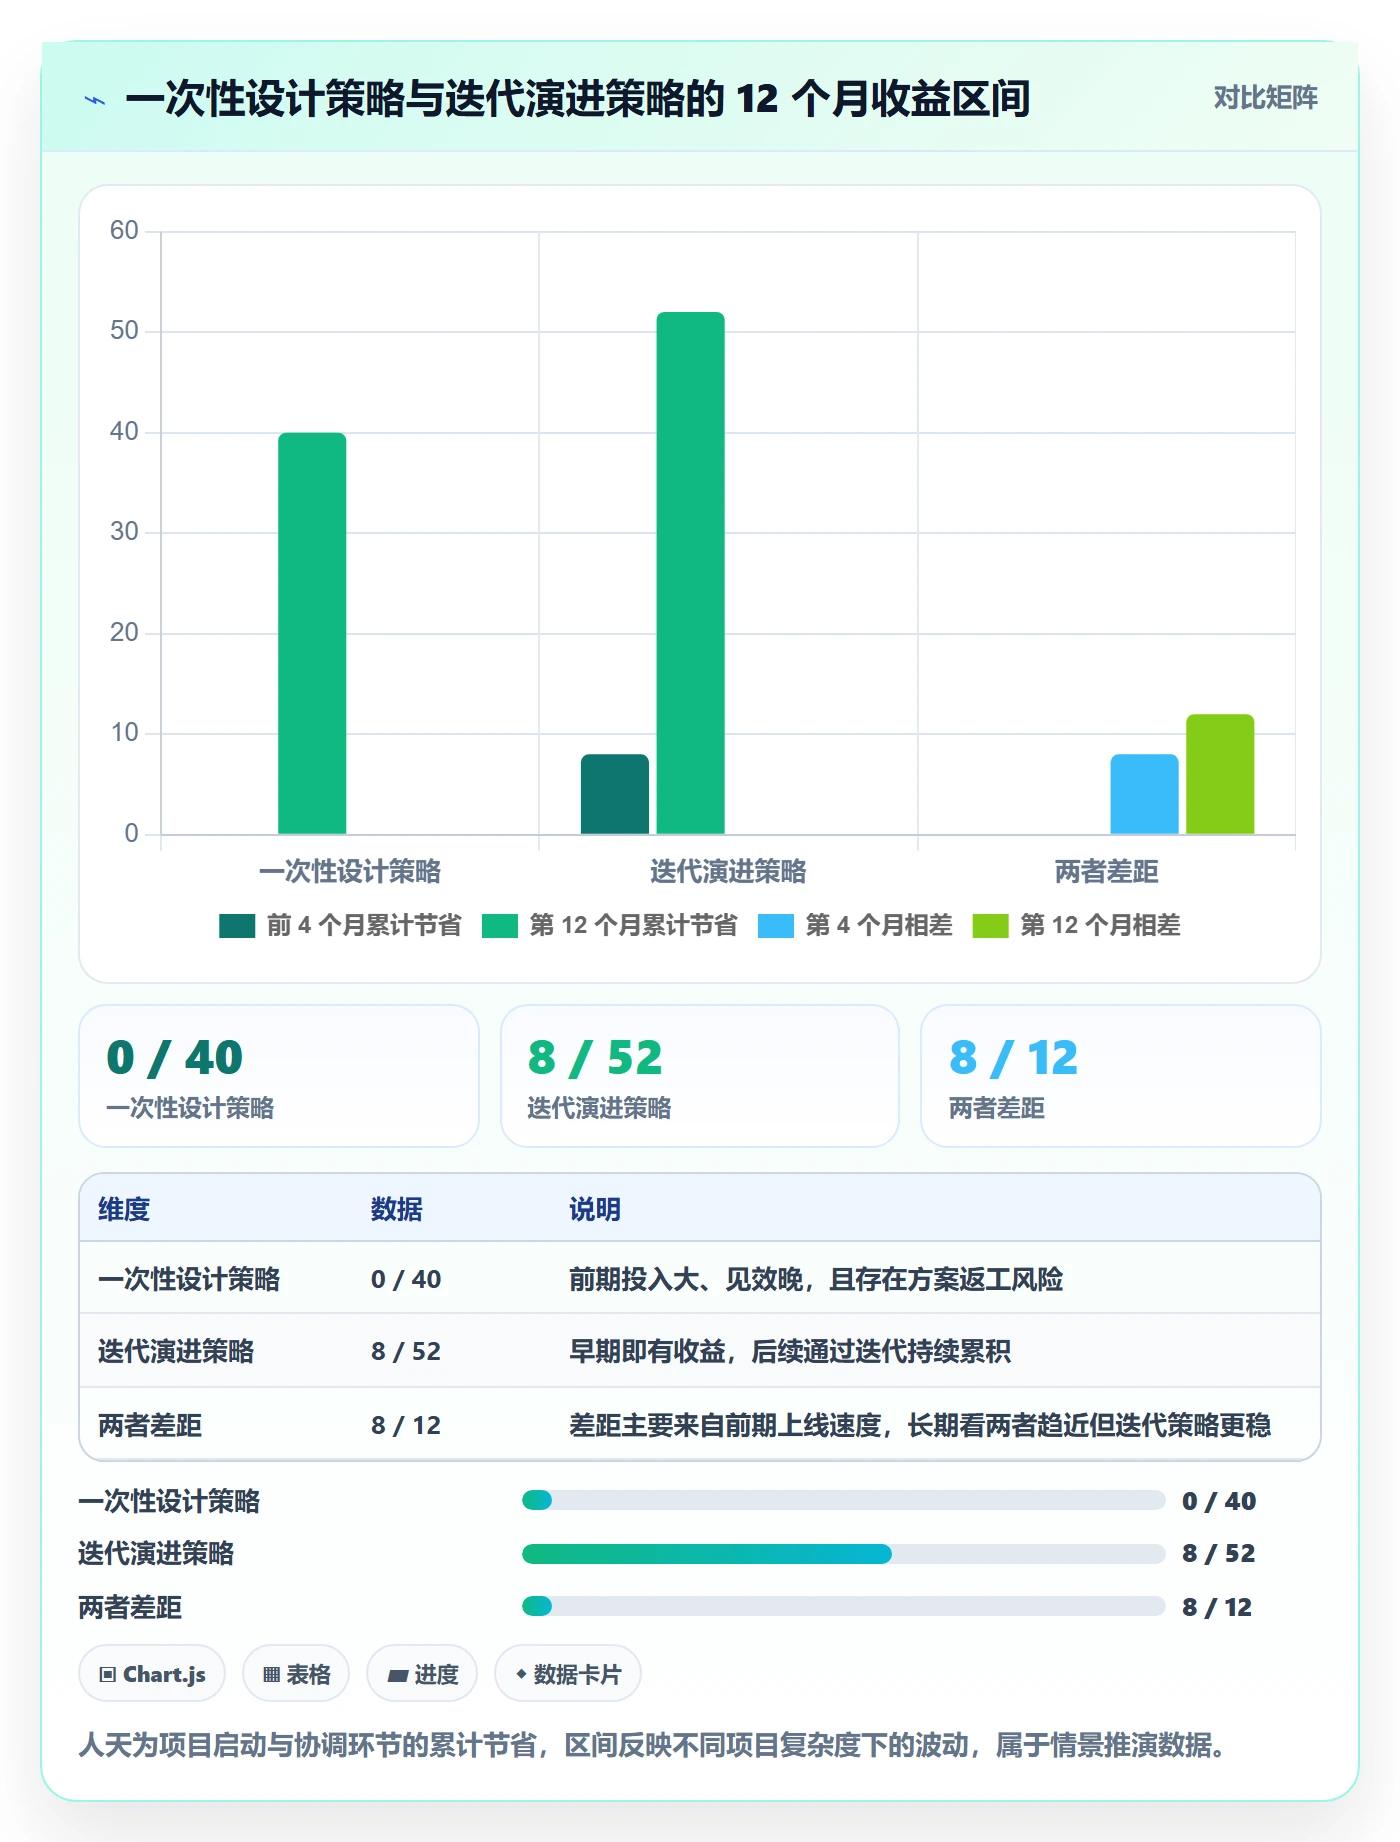Click the chart title about 12 个月收益区间
Image resolution: width=1400 pixels, height=1842 pixels.
point(578,99)
